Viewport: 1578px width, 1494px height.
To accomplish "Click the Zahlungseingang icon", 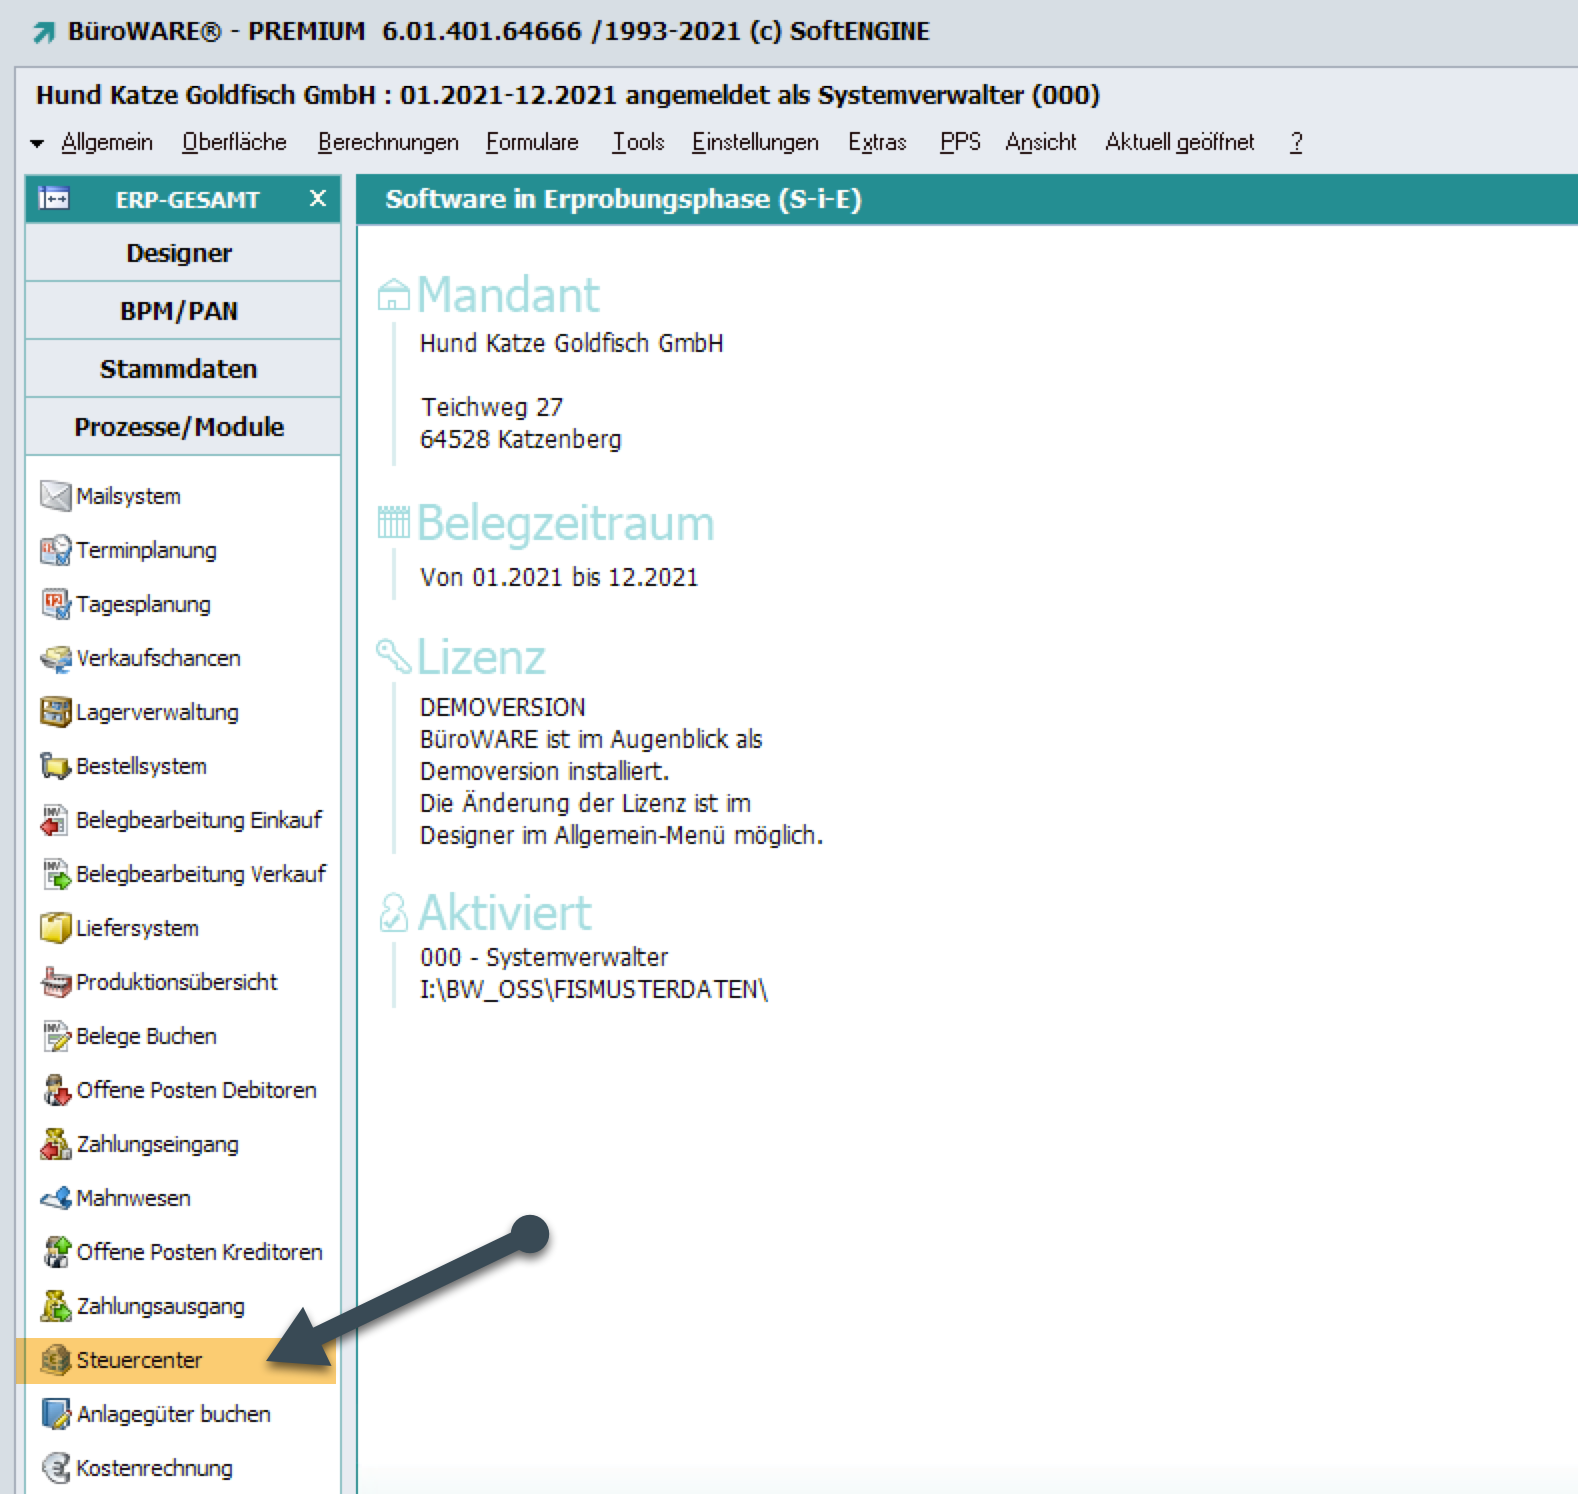I will click(x=55, y=1144).
